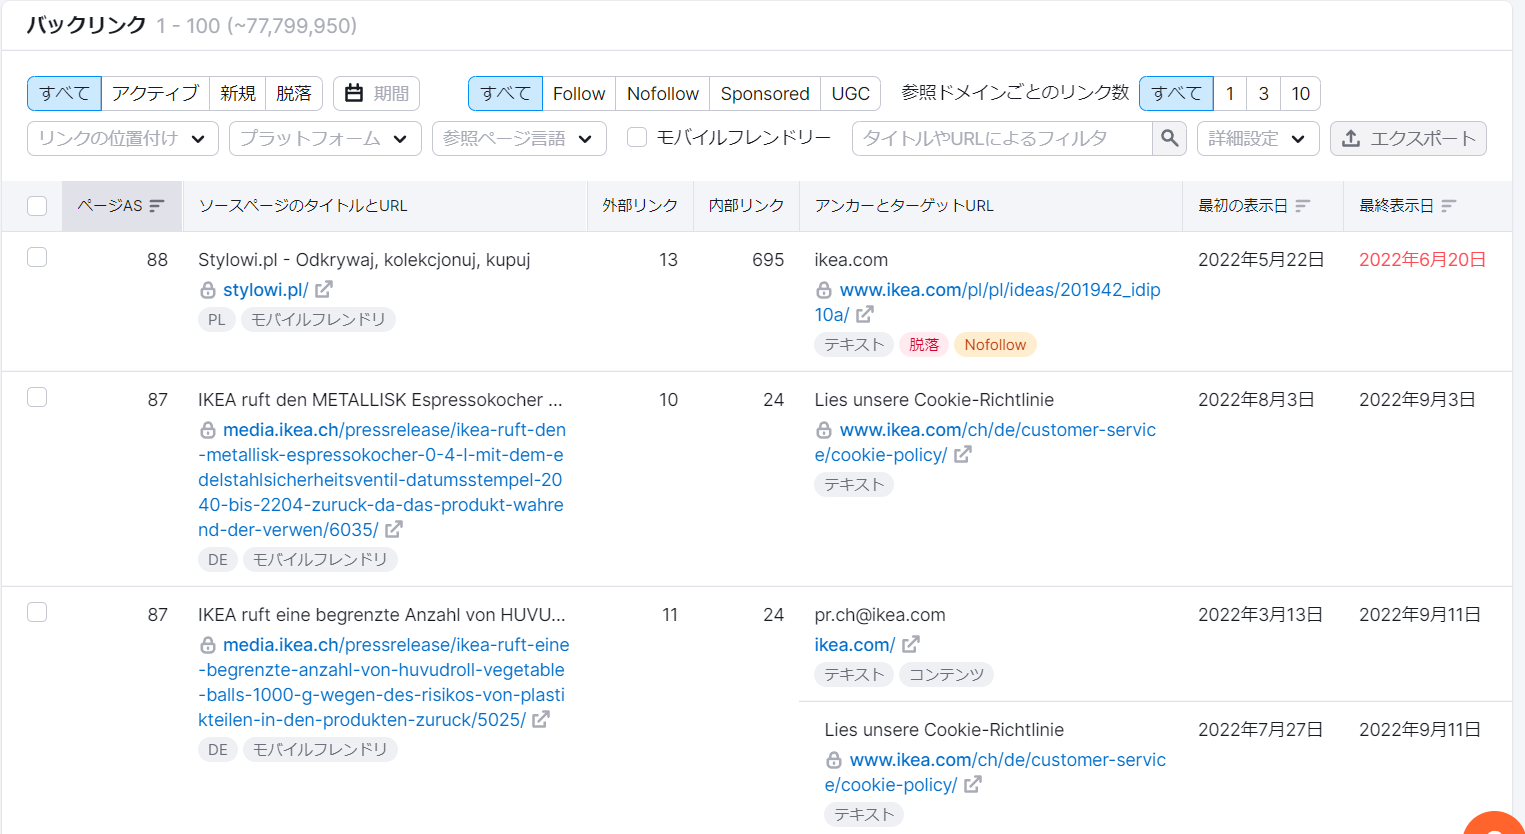Click the red 脱落 tag in Stylowi row
The width and height of the screenshot is (1525, 834).
(x=924, y=344)
